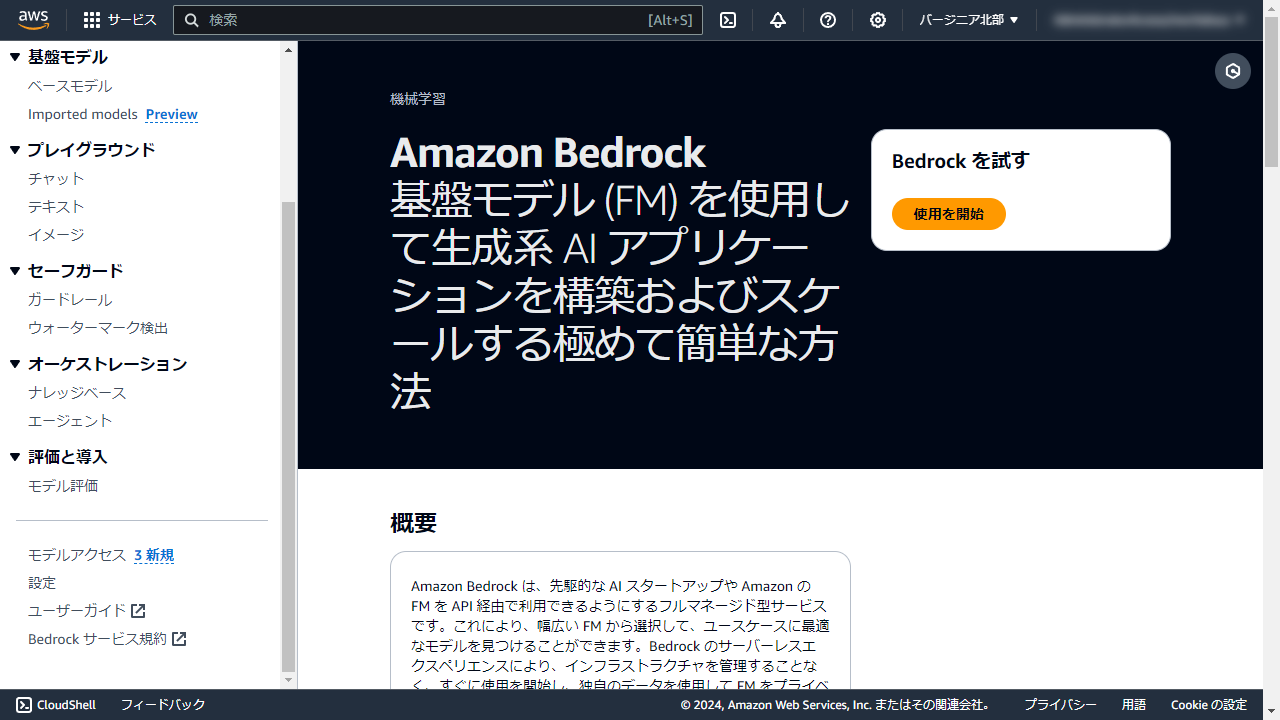
Task: Click the hexagon panel icon at top right
Action: click(x=1233, y=71)
